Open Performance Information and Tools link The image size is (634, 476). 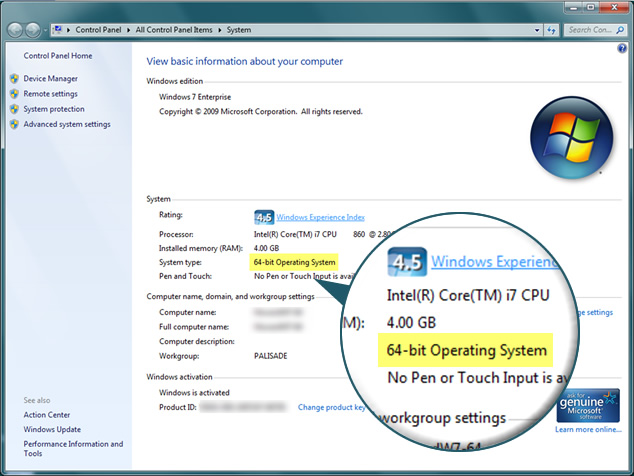tap(73, 448)
